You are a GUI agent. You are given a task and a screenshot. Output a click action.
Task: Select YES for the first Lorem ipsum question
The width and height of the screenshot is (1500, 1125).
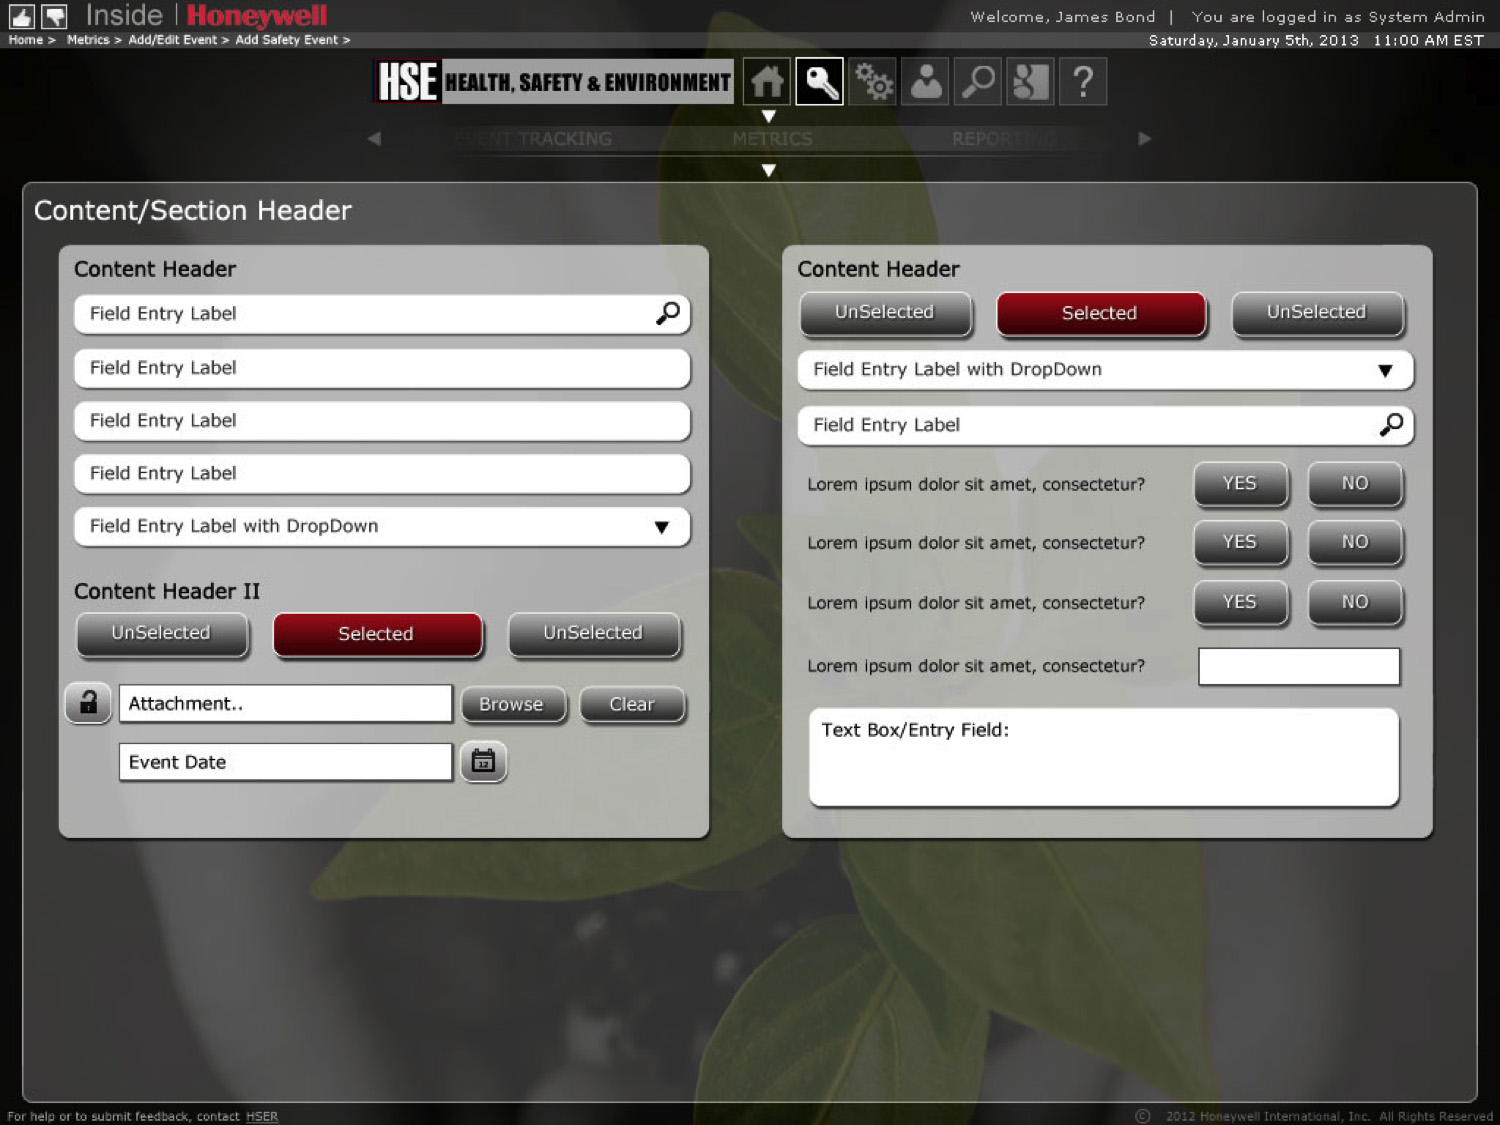click(x=1239, y=484)
